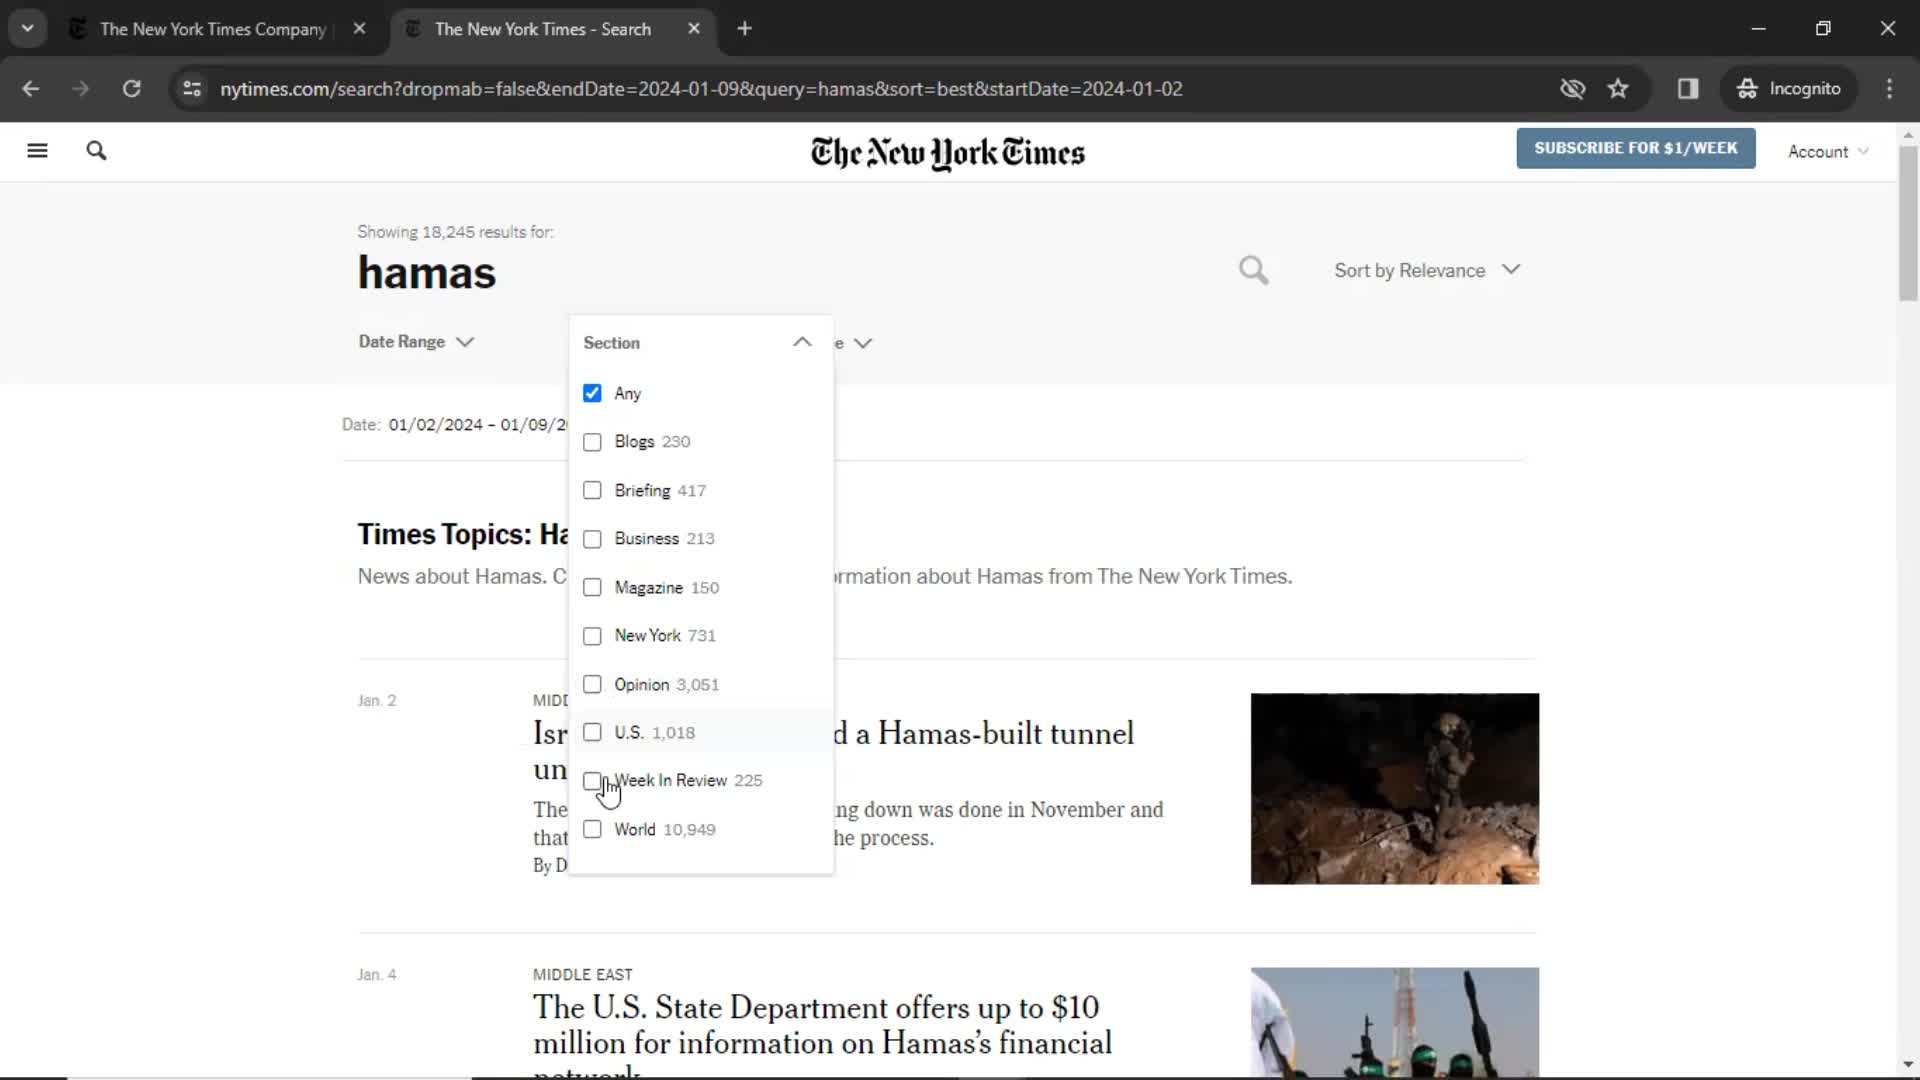Click the Incognito indicator
Viewport: 1920px width, 1080px height.
point(1789,89)
